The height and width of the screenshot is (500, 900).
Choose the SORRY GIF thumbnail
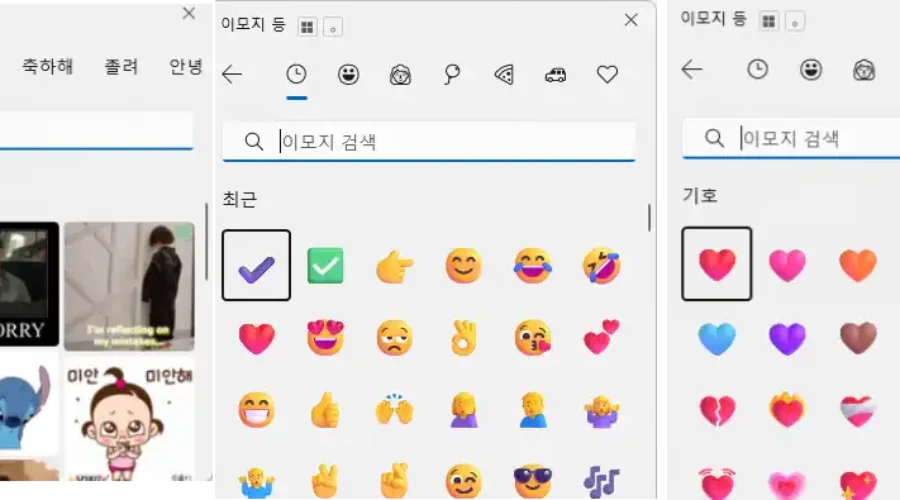click(29, 284)
